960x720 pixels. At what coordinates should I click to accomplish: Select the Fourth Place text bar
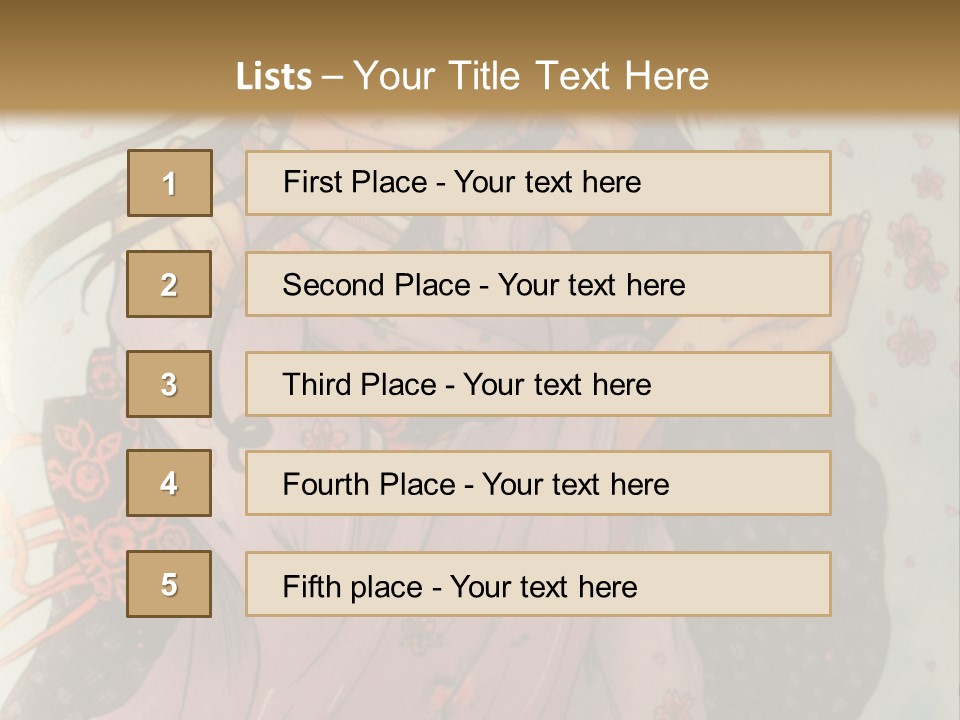(538, 483)
